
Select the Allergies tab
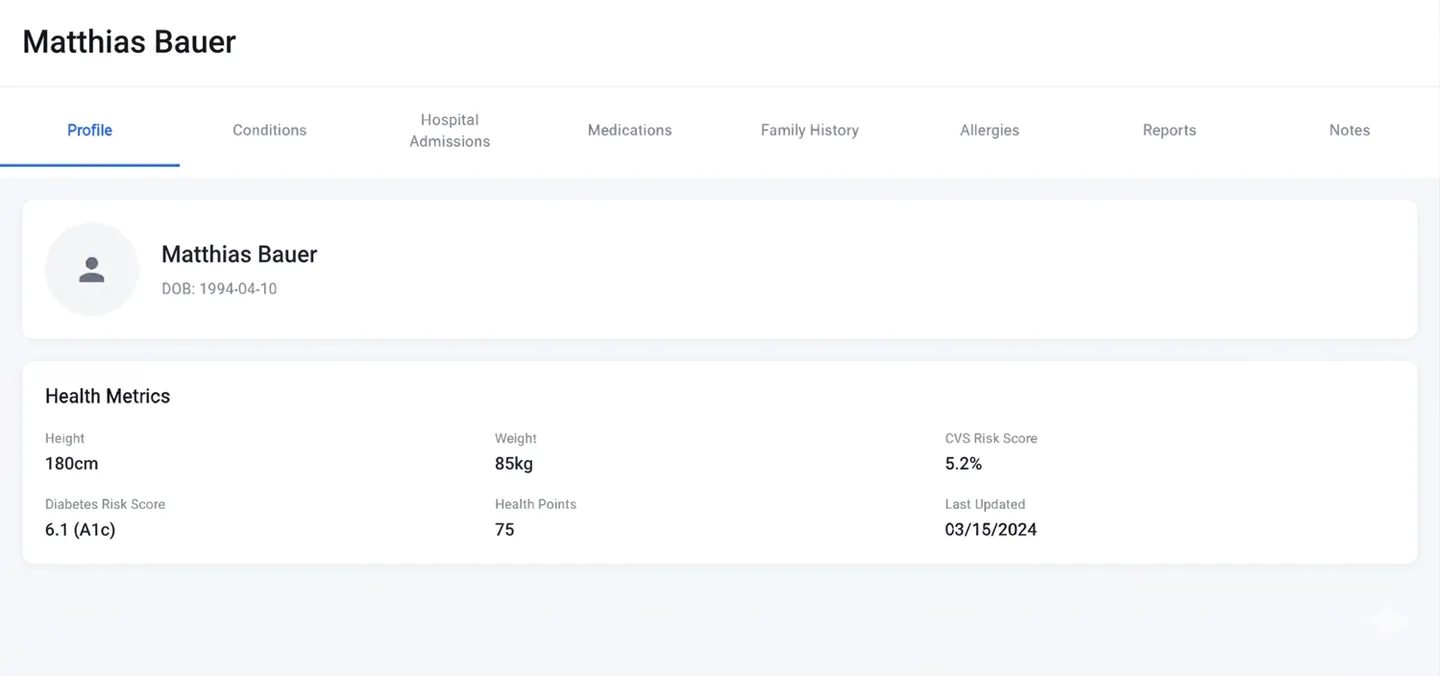pos(990,130)
